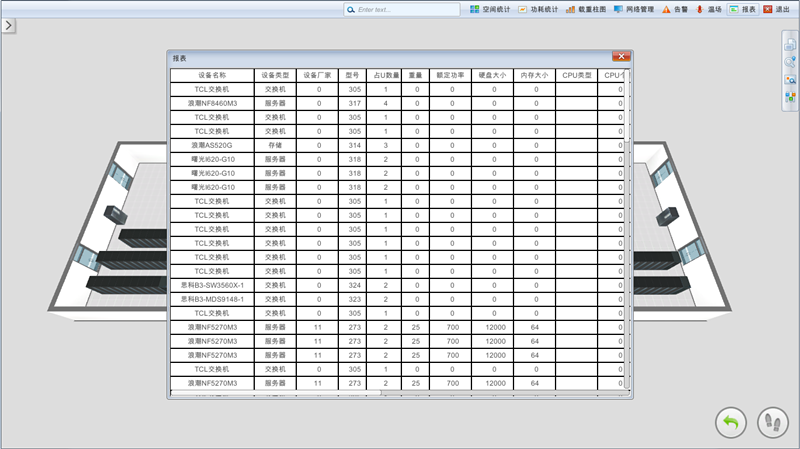The width and height of the screenshot is (800, 449).
Task: Click the 退出 exit button
Action: pos(776,9)
